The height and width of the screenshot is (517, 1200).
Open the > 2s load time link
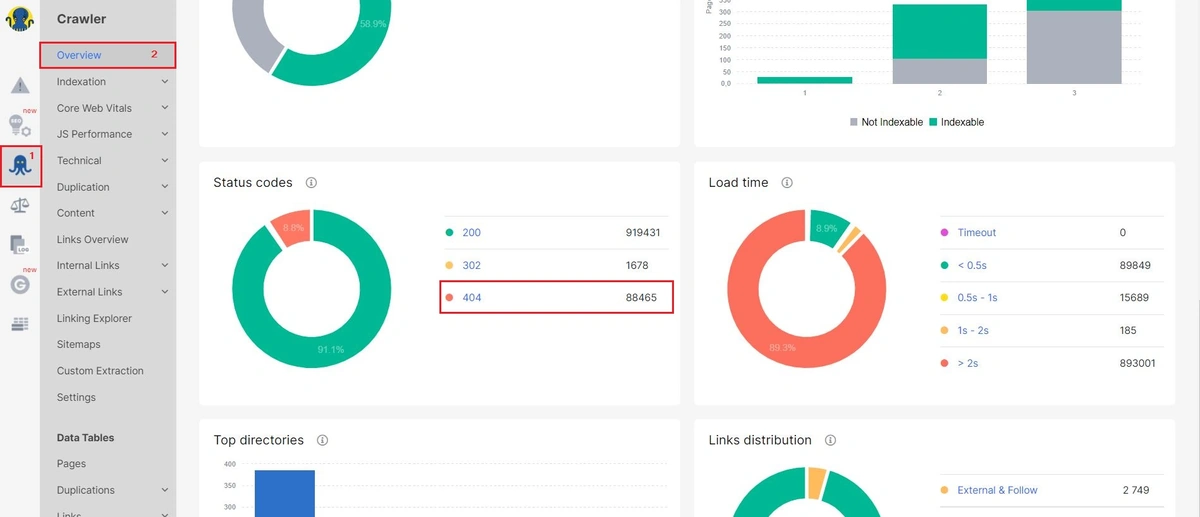click(x=968, y=363)
